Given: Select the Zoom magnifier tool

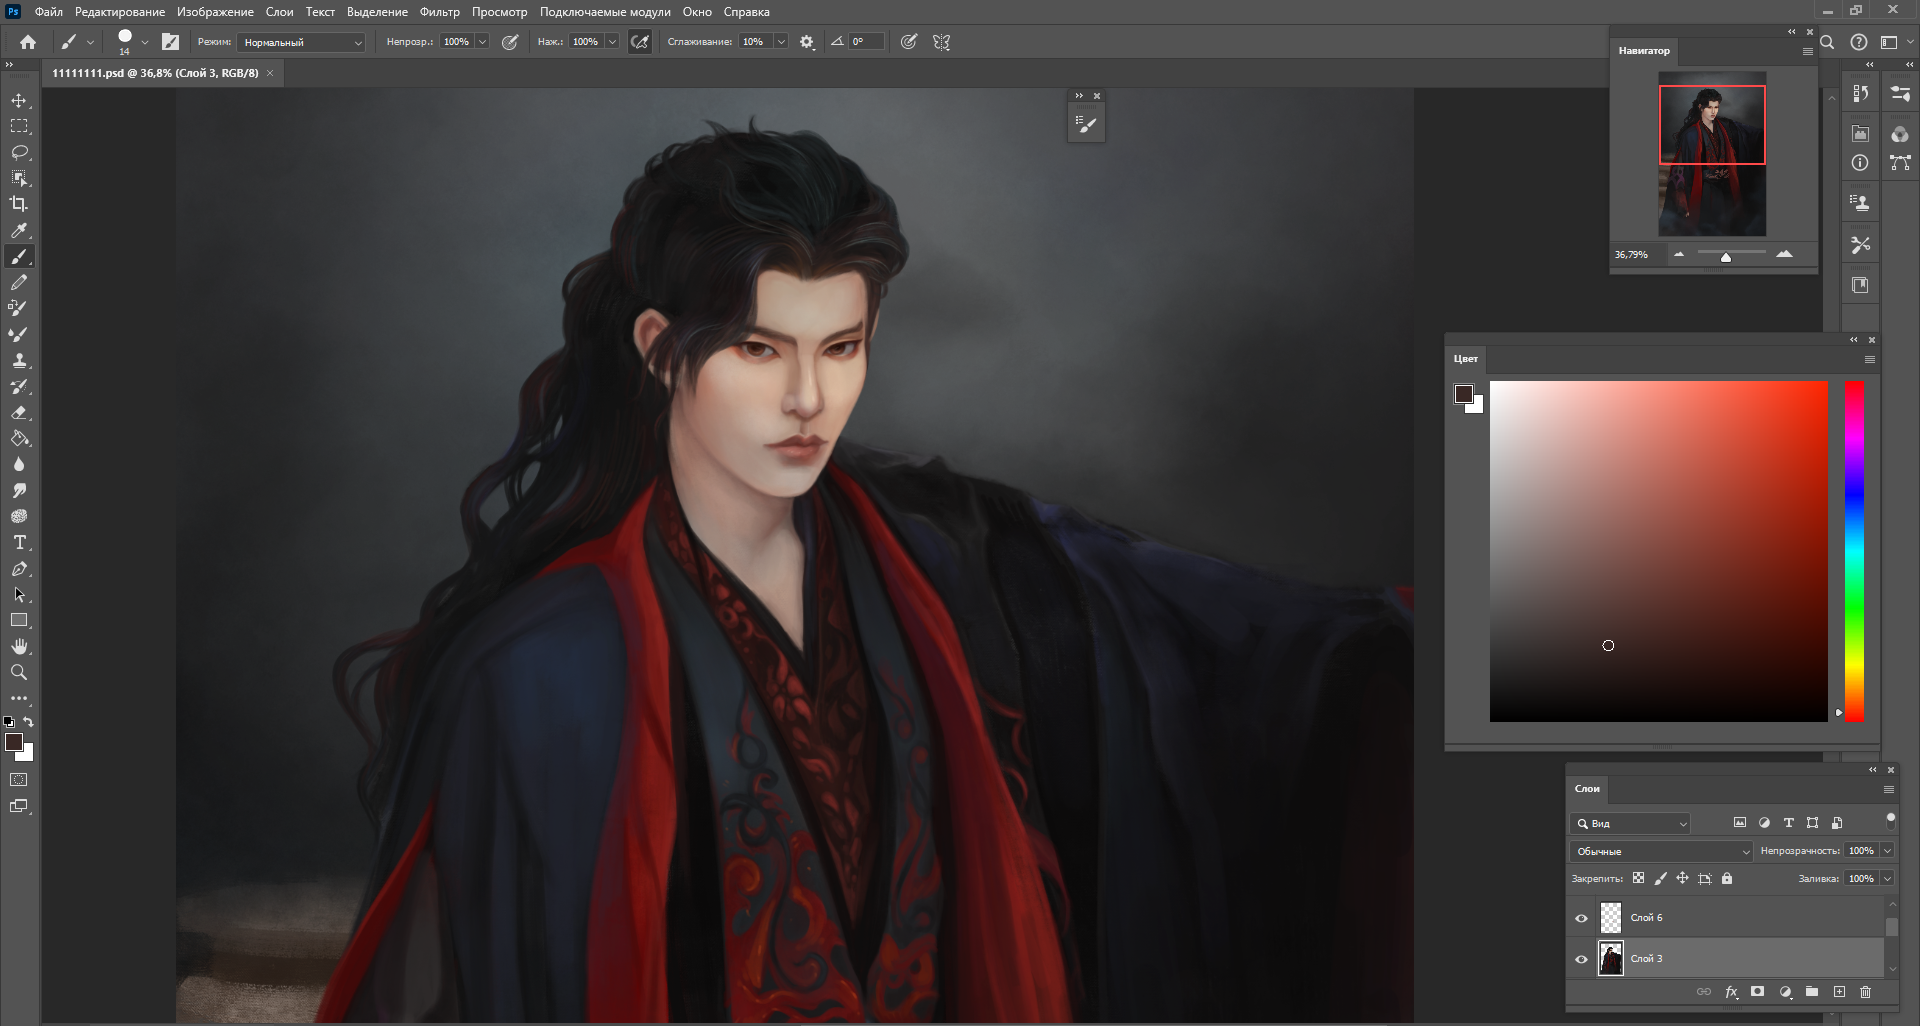Looking at the screenshot, I should coord(19,672).
